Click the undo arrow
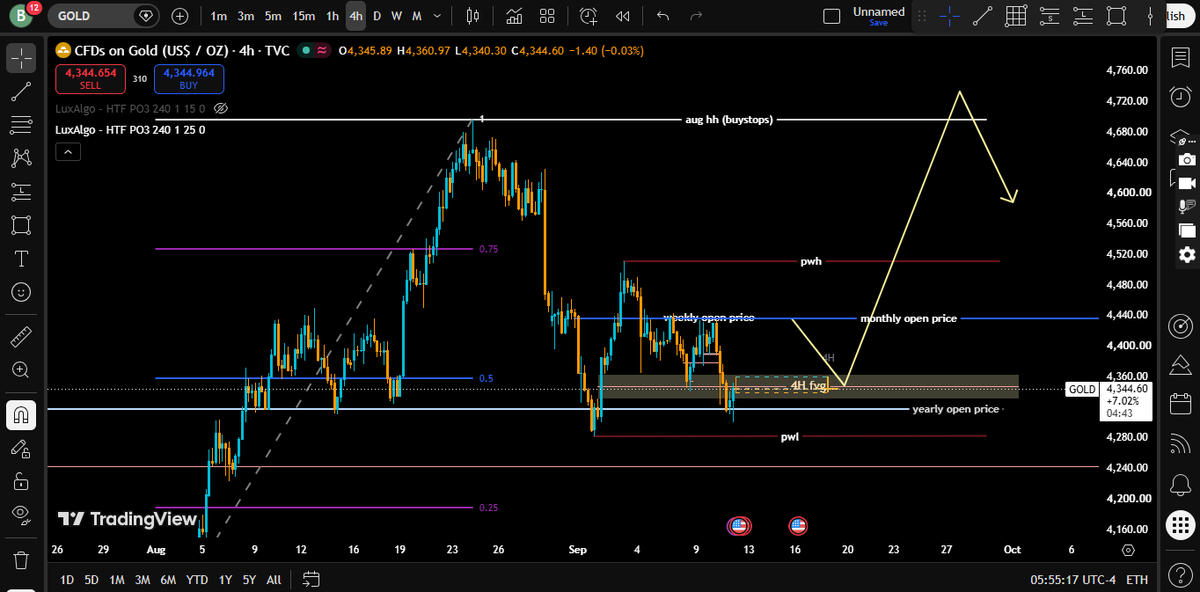This screenshot has height=592, width=1200. click(662, 16)
